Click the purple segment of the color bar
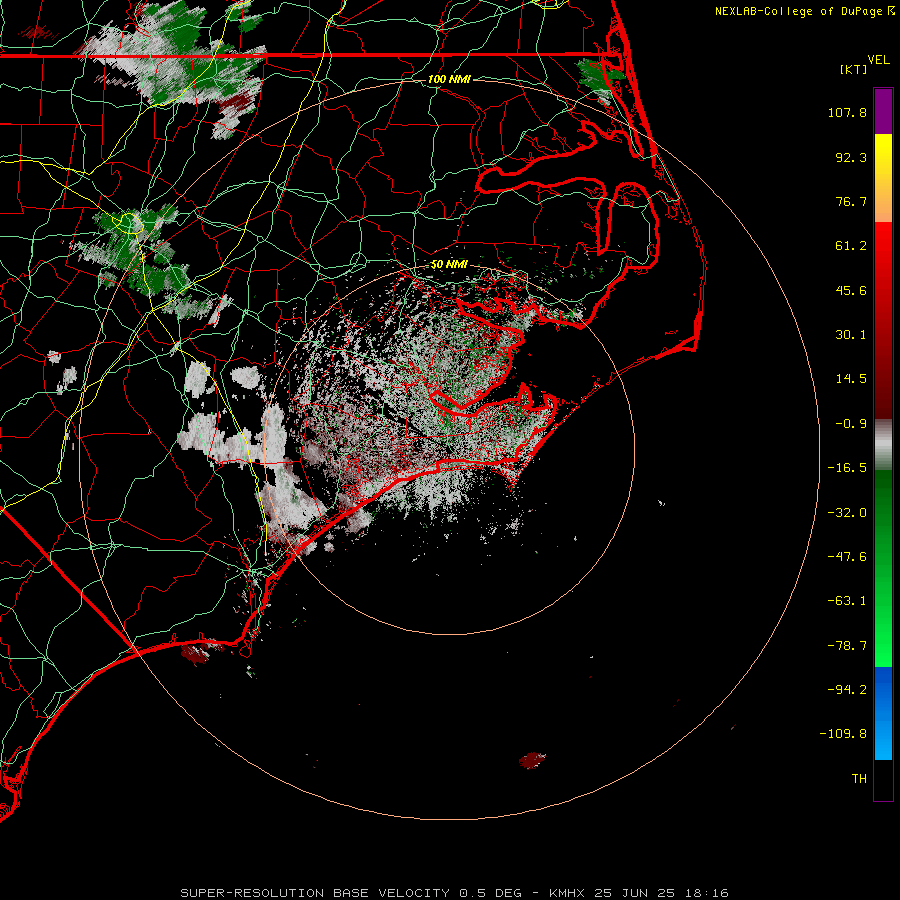This screenshot has width=900, height=900. tap(883, 111)
